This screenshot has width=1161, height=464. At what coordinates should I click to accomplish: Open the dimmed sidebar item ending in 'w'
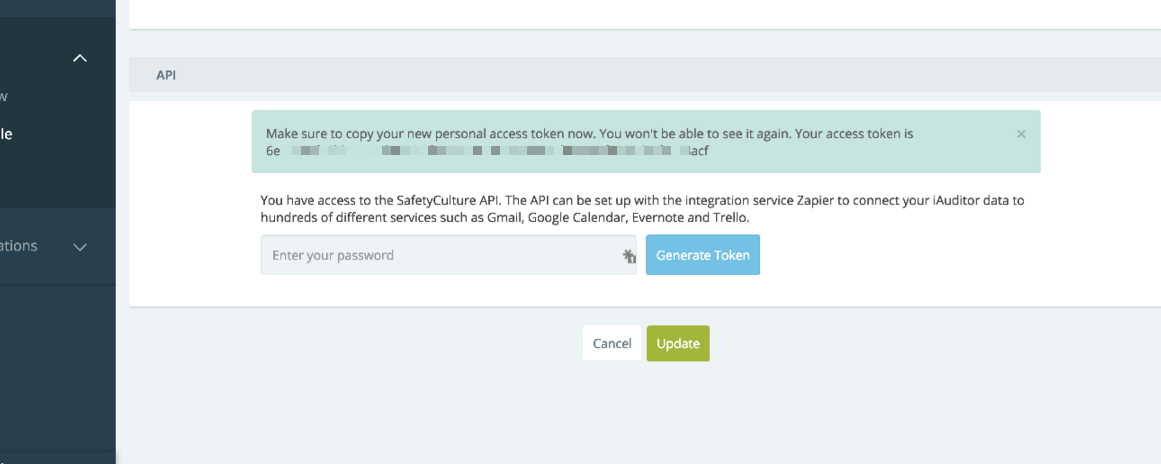[4, 96]
